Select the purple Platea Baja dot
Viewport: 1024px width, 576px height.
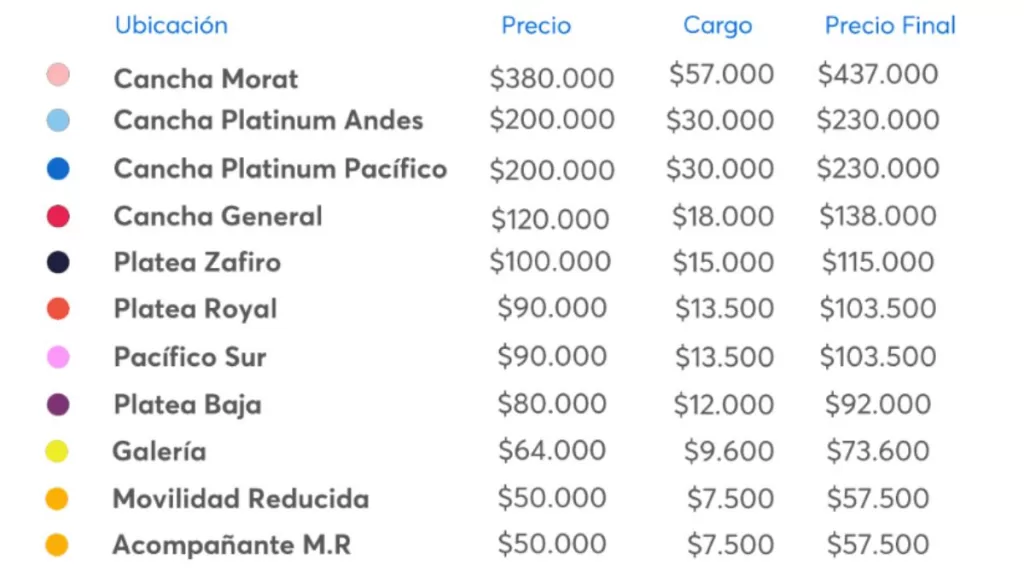pyautogui.click(x=58, y=405)
